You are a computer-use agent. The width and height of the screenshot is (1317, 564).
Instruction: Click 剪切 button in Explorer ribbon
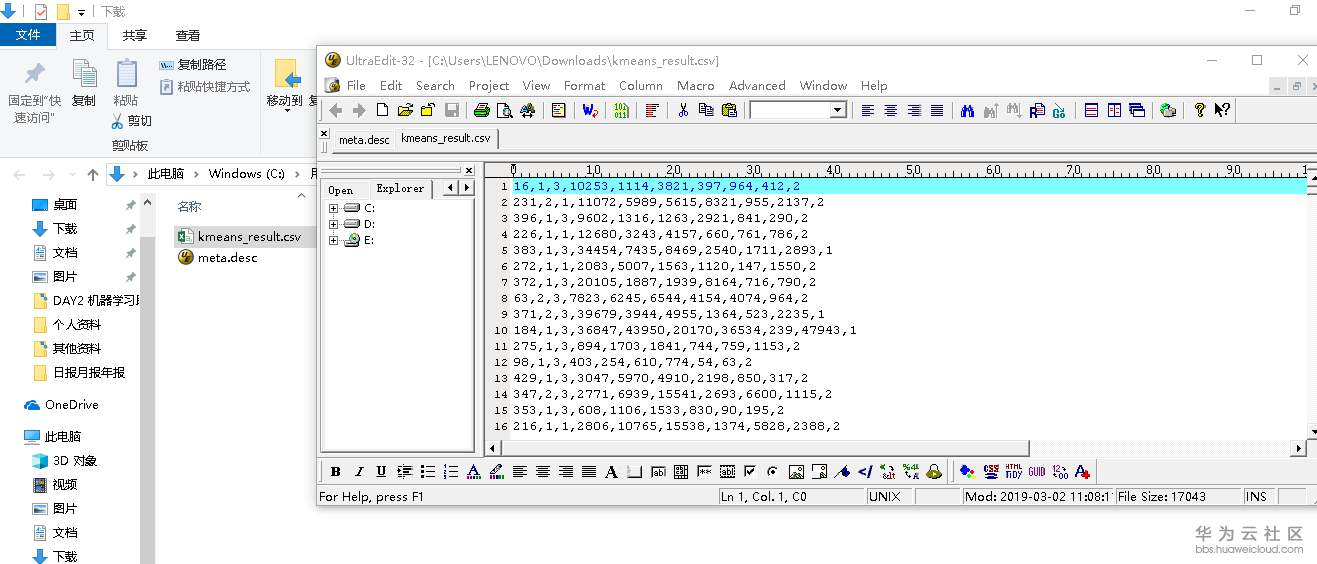click(x=131, y=121)
